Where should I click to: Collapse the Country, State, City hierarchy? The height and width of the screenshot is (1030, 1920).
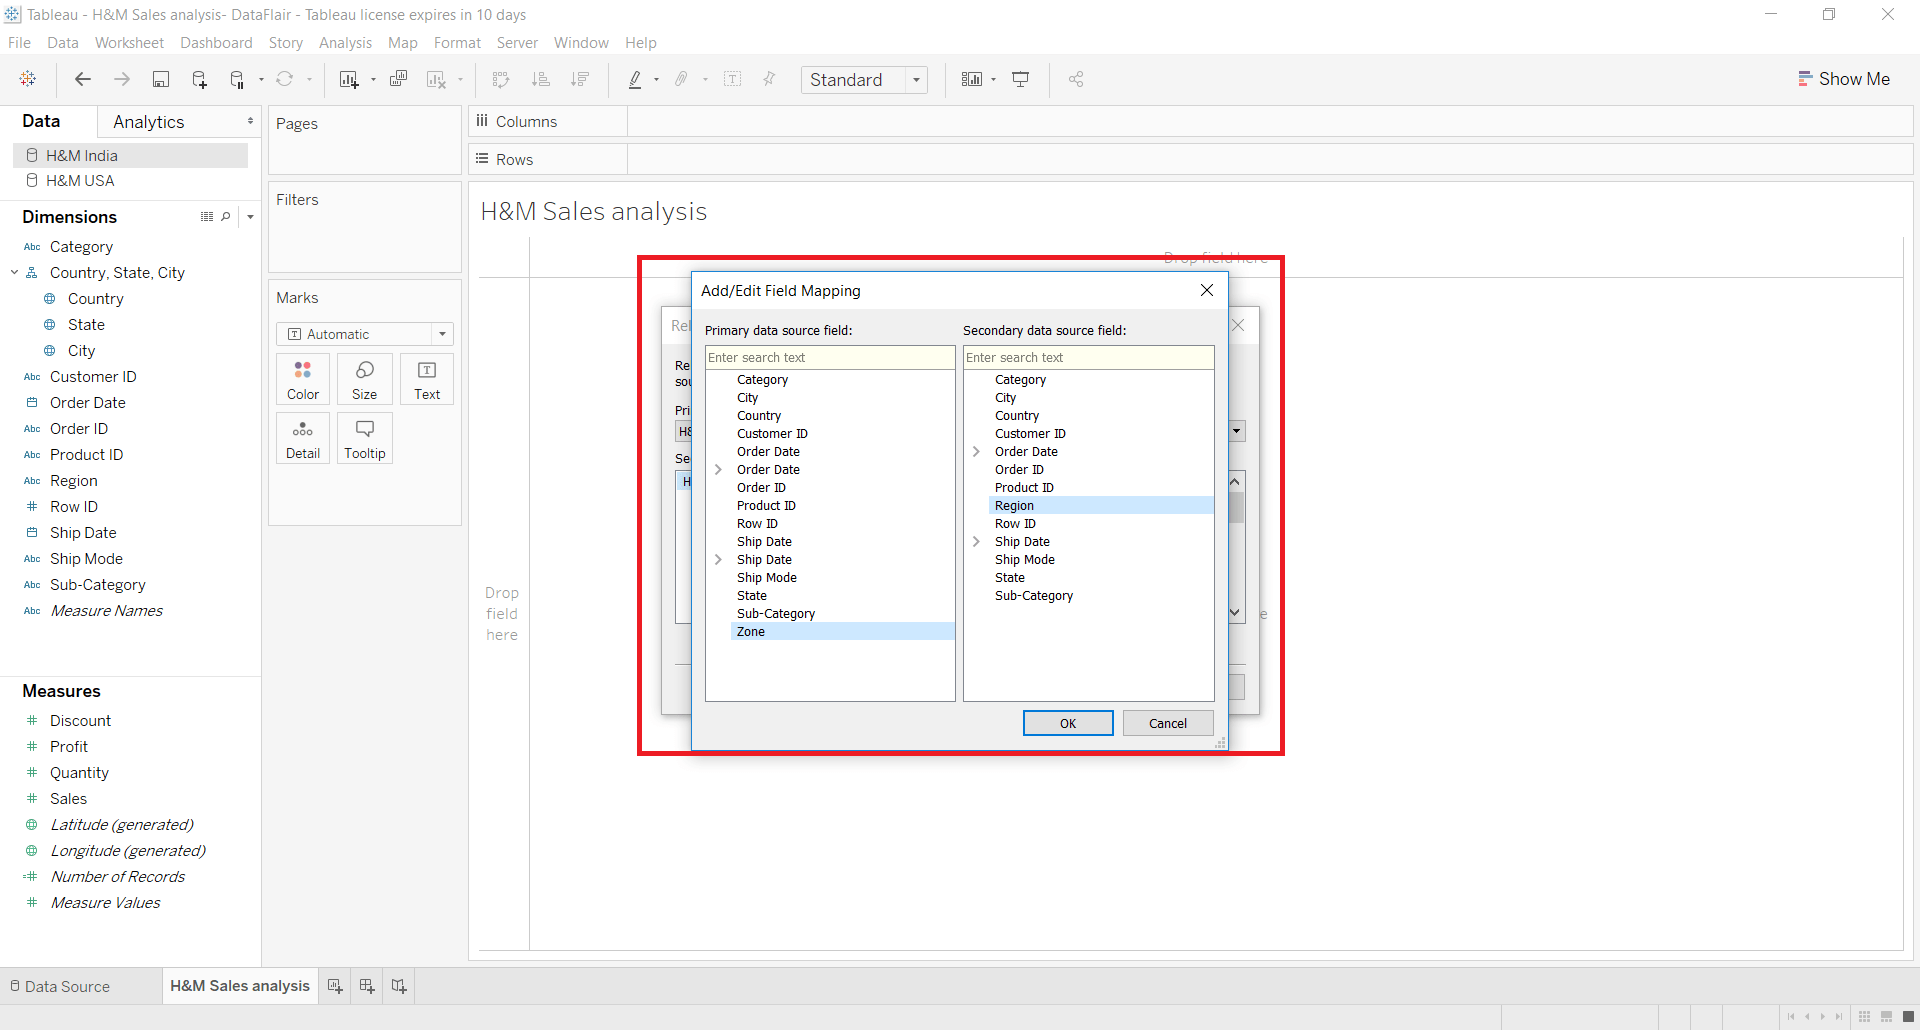14,272
